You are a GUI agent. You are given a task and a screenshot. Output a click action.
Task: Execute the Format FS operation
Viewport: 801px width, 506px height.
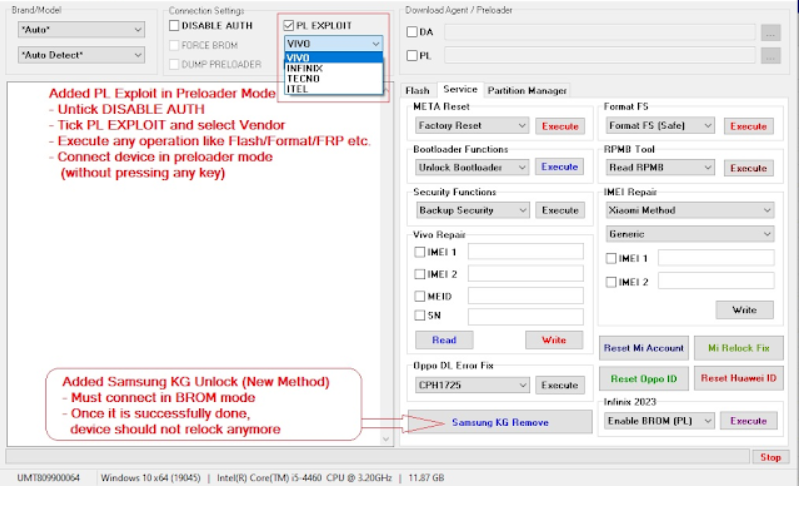click(x=748, y=126)
